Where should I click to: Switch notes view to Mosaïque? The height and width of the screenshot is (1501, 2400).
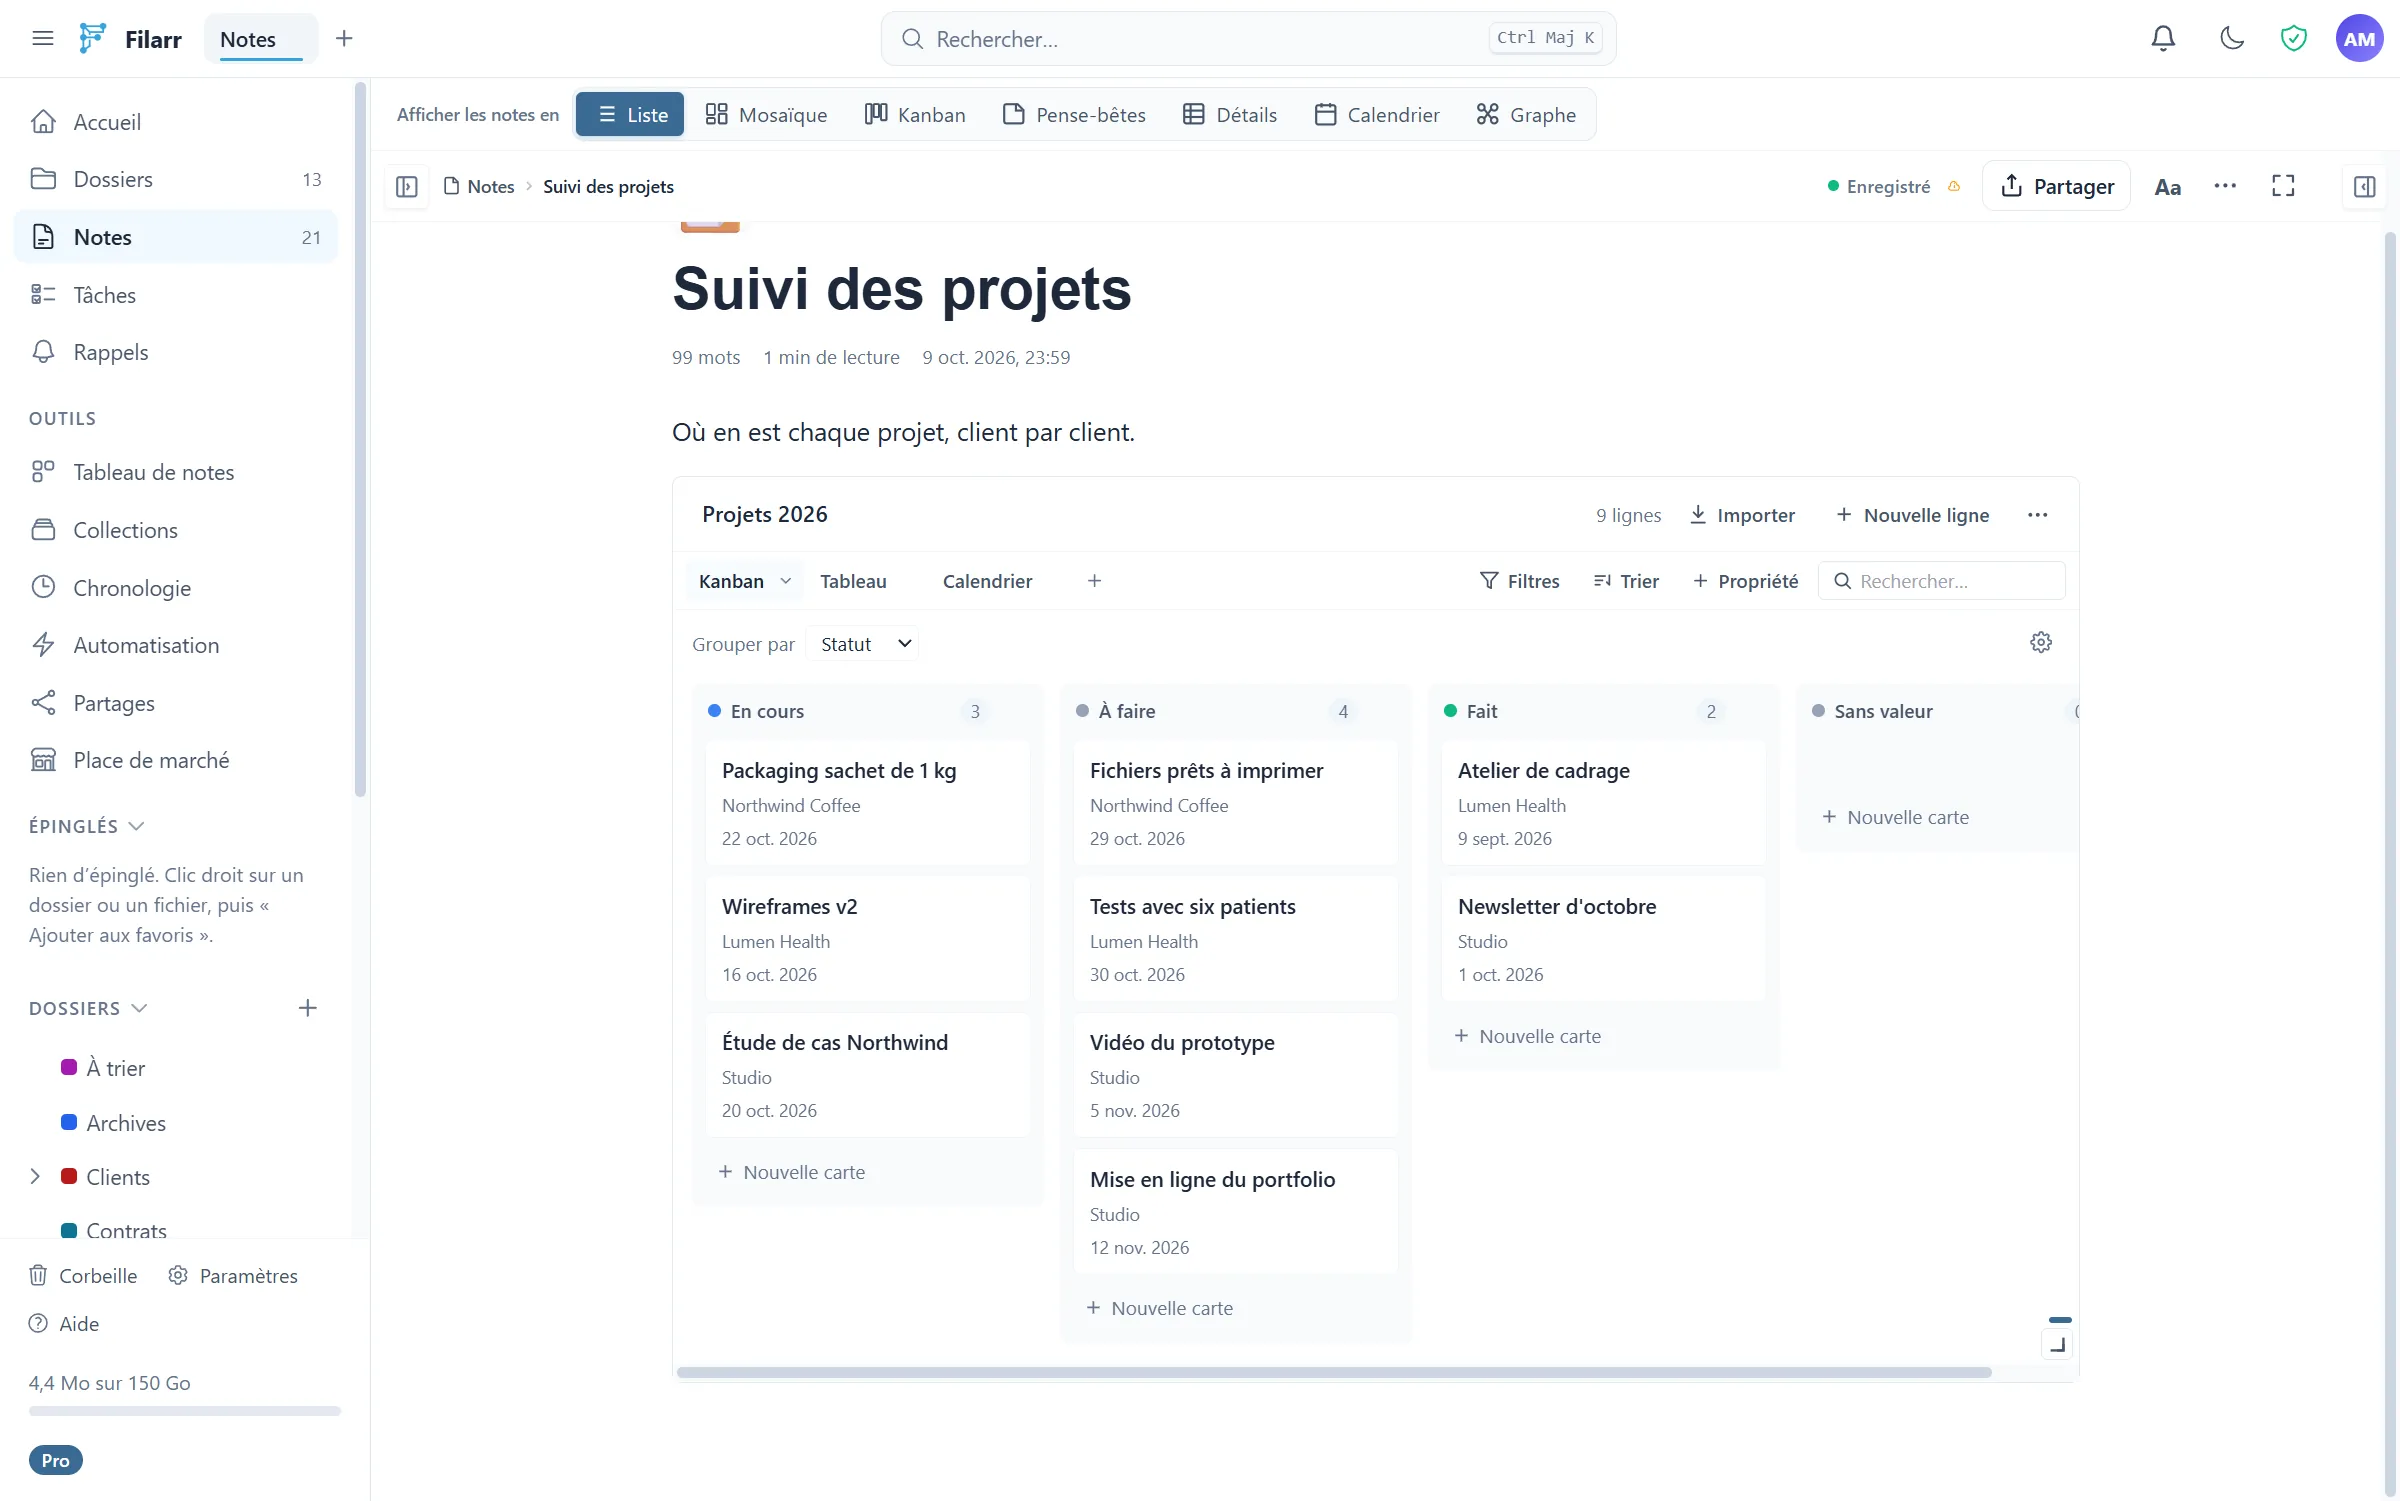766,115
